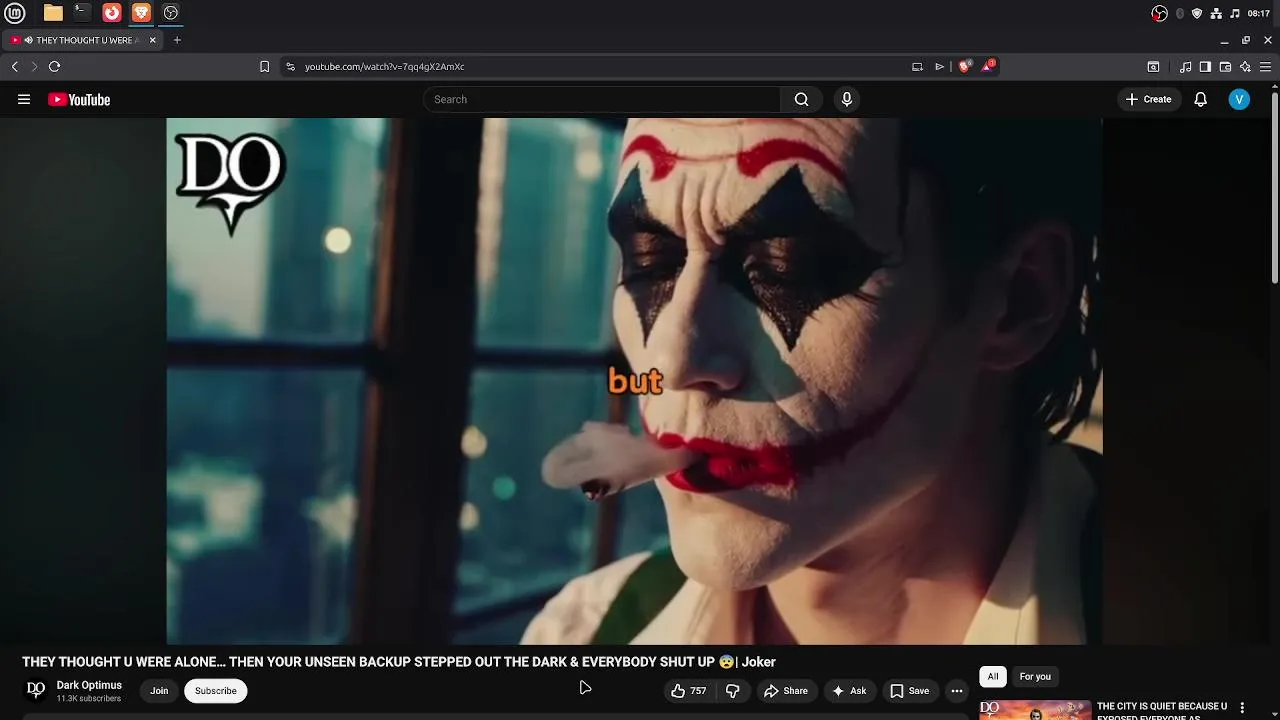Viewport: 1280px width, 720px height.
Task: Open the Files folder launcher in the panel
Action: point(53,13)
